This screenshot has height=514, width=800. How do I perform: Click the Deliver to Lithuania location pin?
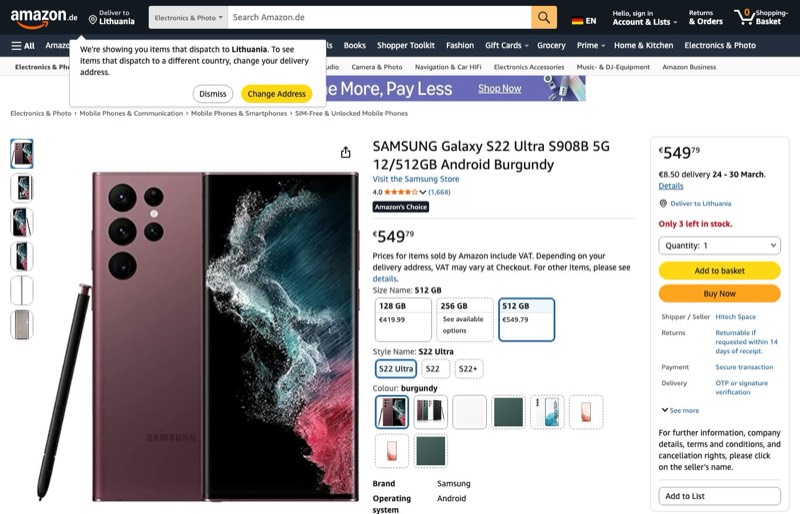click(93, 18)
